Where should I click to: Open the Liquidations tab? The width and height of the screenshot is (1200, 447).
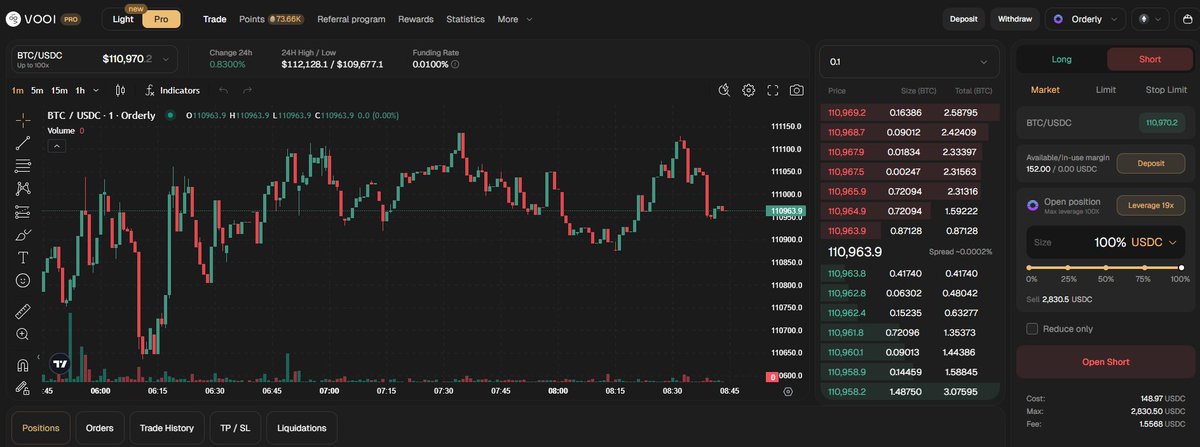(302, 428)
